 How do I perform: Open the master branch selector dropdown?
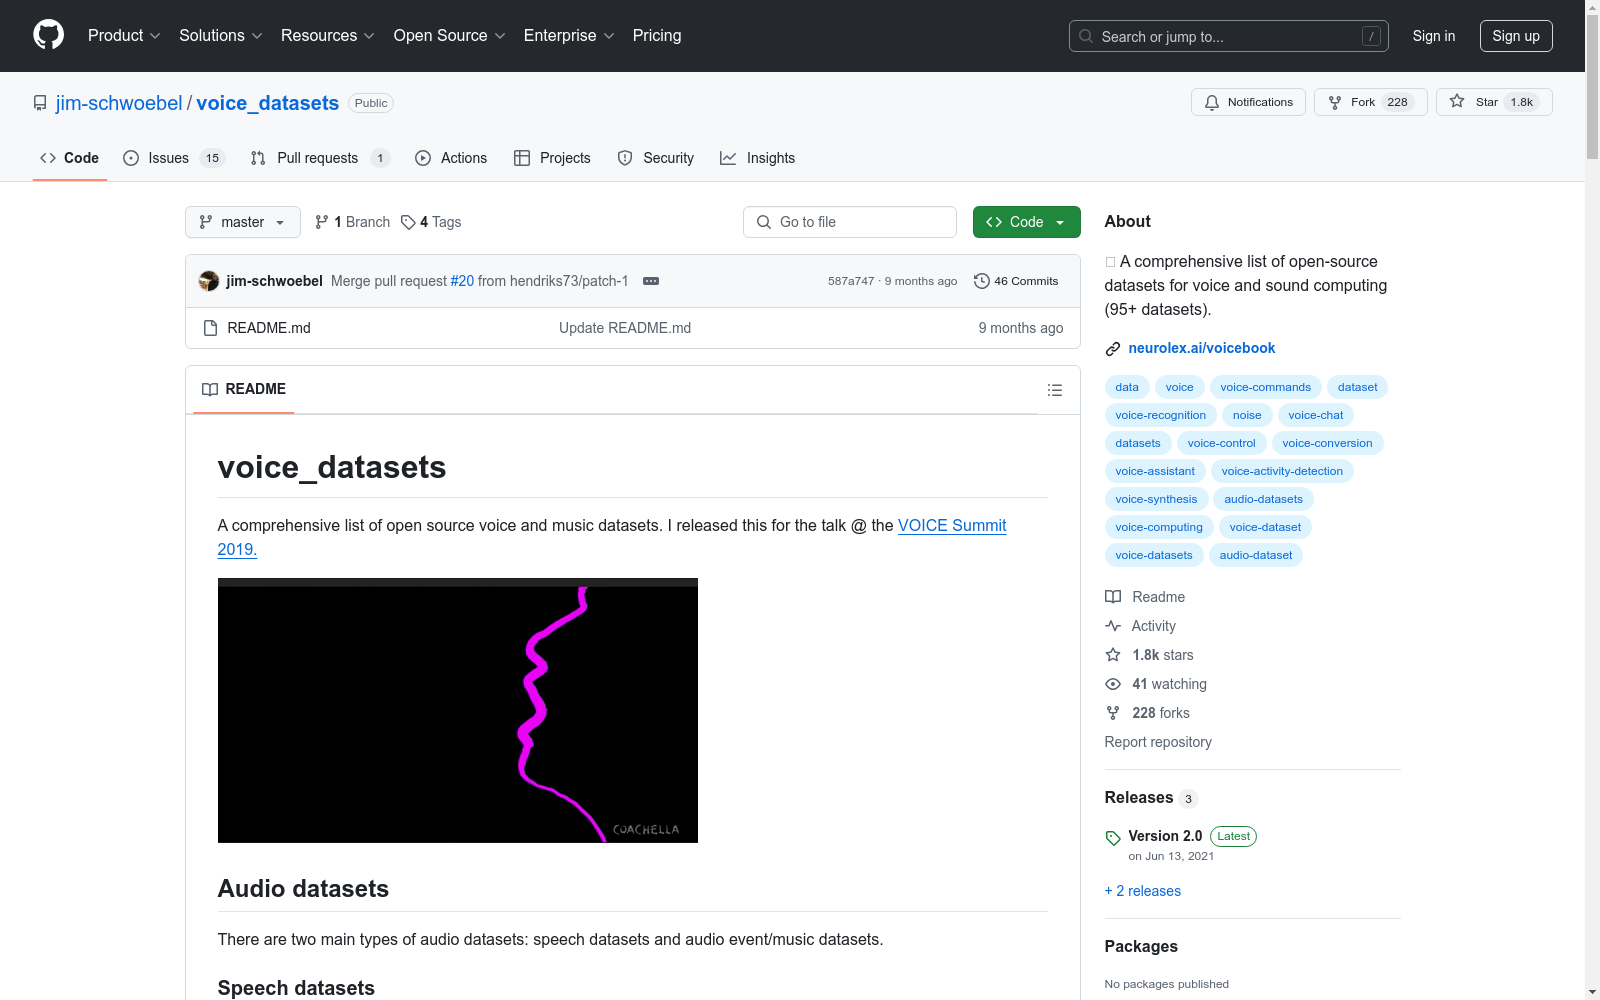tap(243, 222)
